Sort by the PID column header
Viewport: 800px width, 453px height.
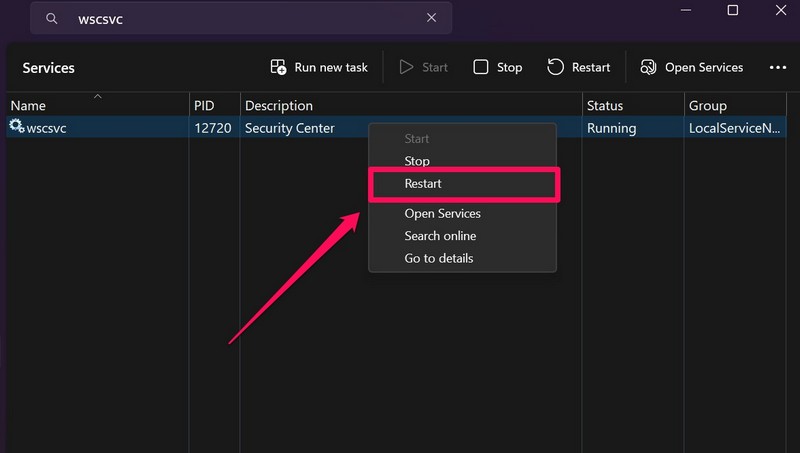click(204, 106)
